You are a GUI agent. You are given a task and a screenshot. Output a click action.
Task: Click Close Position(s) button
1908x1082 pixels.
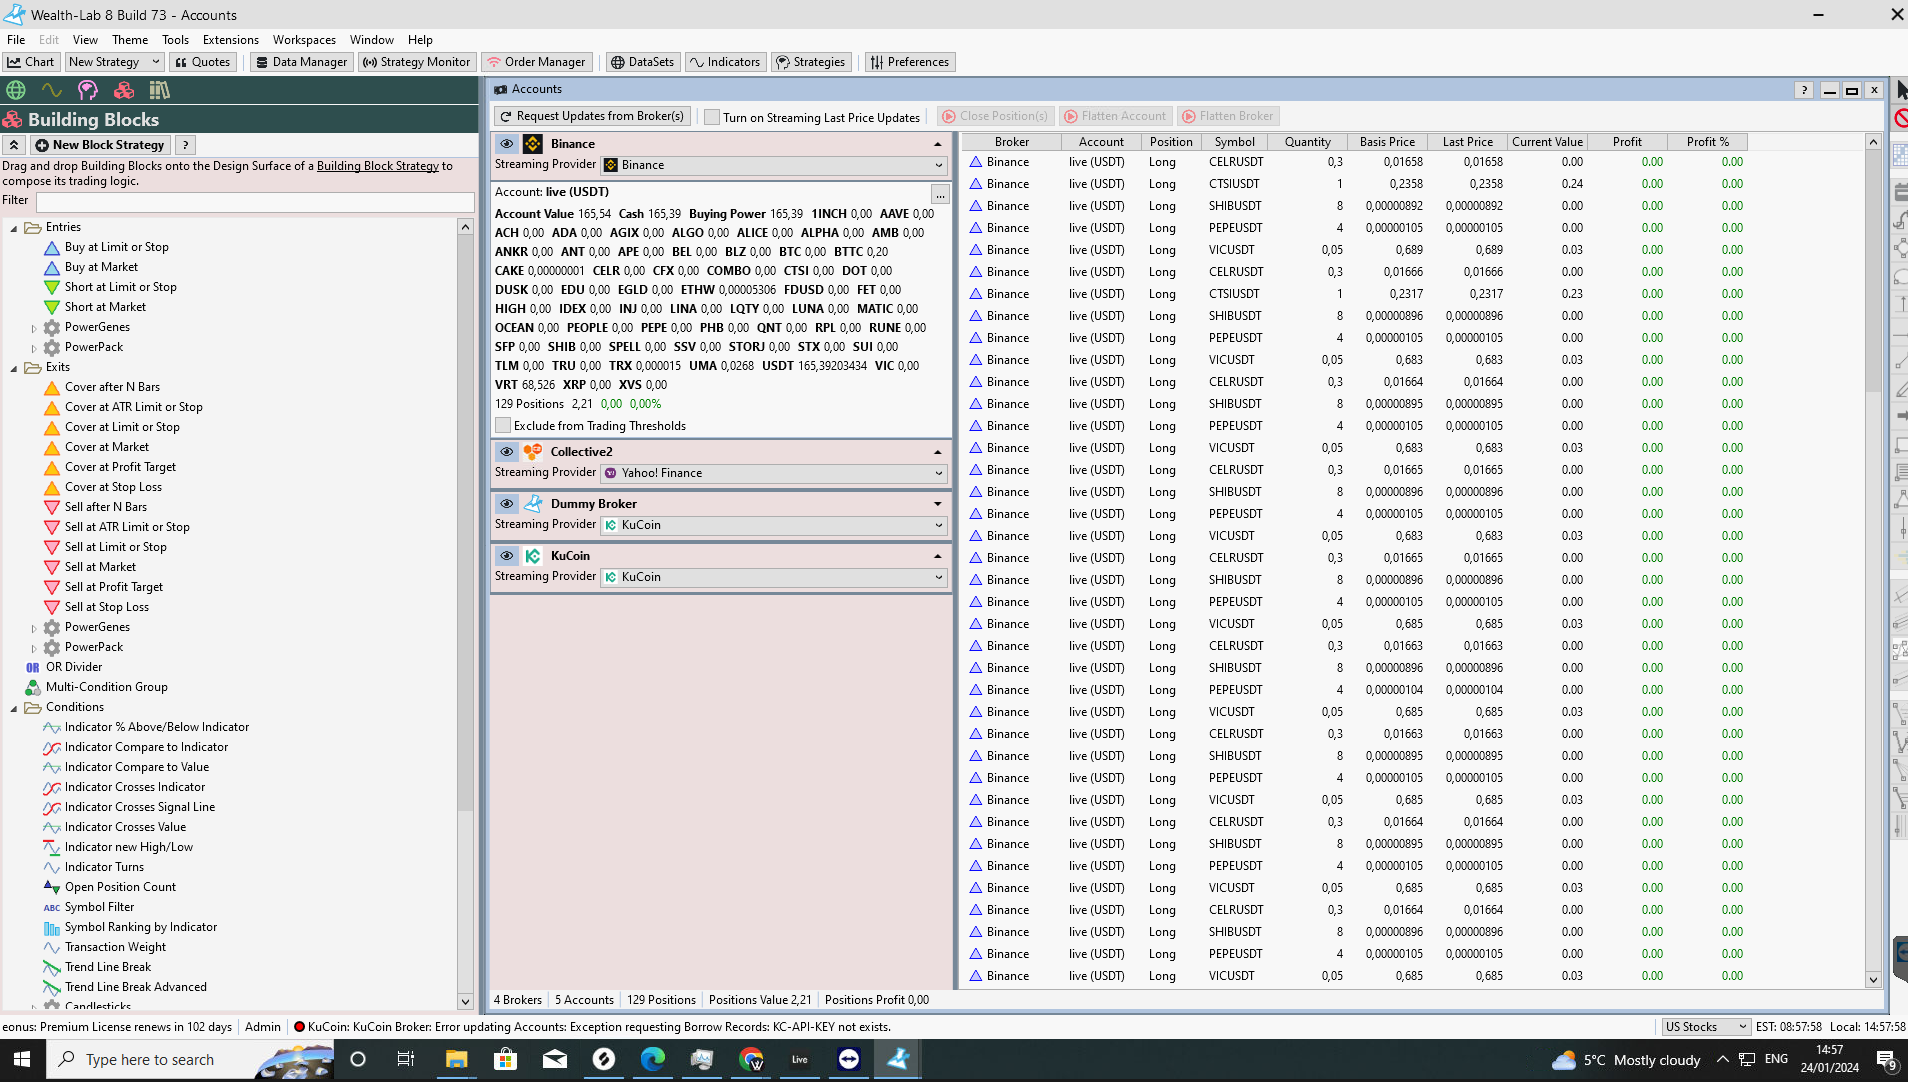[x=995, y=117]
